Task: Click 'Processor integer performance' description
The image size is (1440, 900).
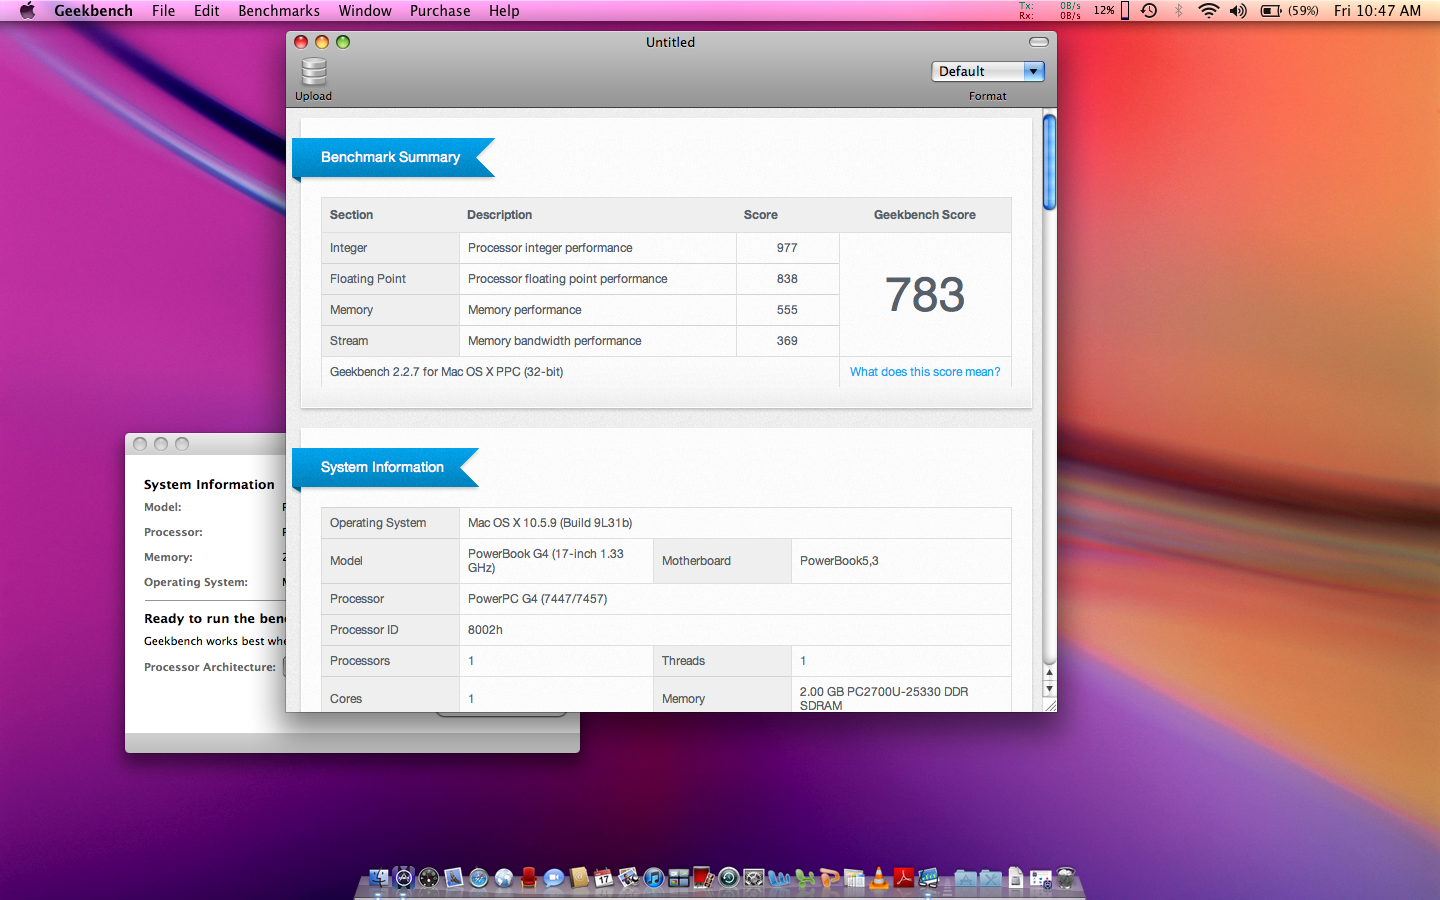Action: point(550,248)
